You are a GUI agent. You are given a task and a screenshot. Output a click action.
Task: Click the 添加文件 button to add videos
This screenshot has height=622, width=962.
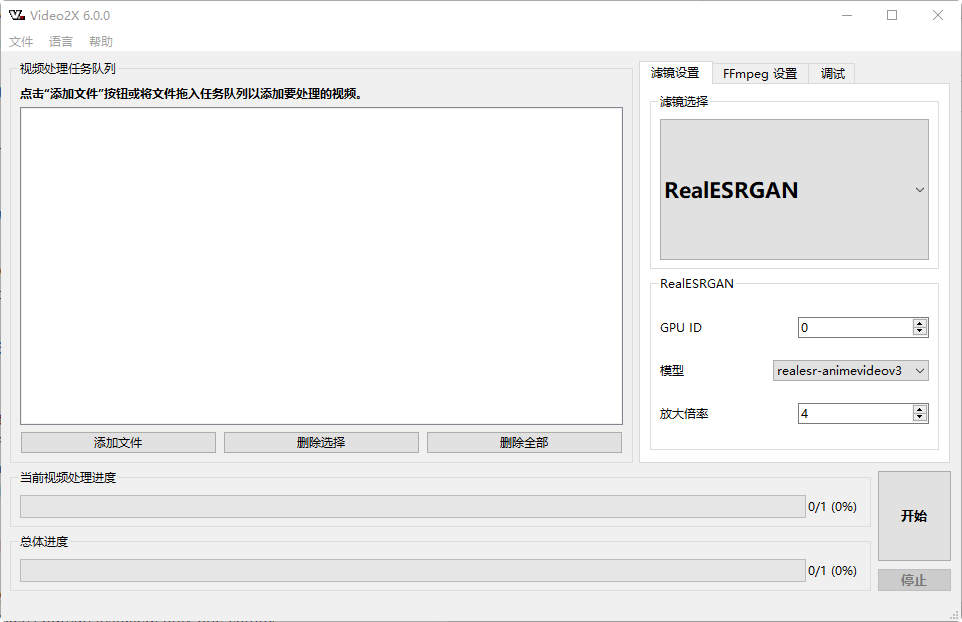(x=117, y=442)
